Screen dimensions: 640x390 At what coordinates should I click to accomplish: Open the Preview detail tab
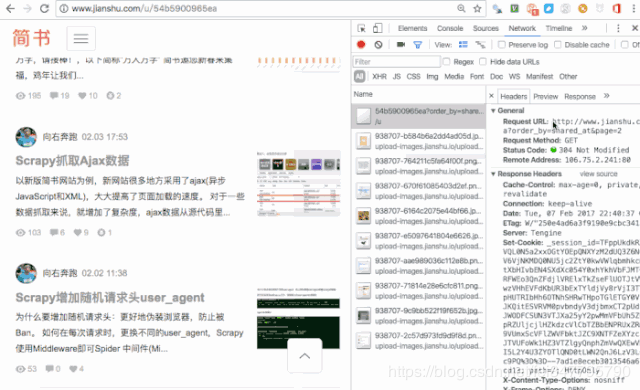pyautogui.click(x=545, y=96)
